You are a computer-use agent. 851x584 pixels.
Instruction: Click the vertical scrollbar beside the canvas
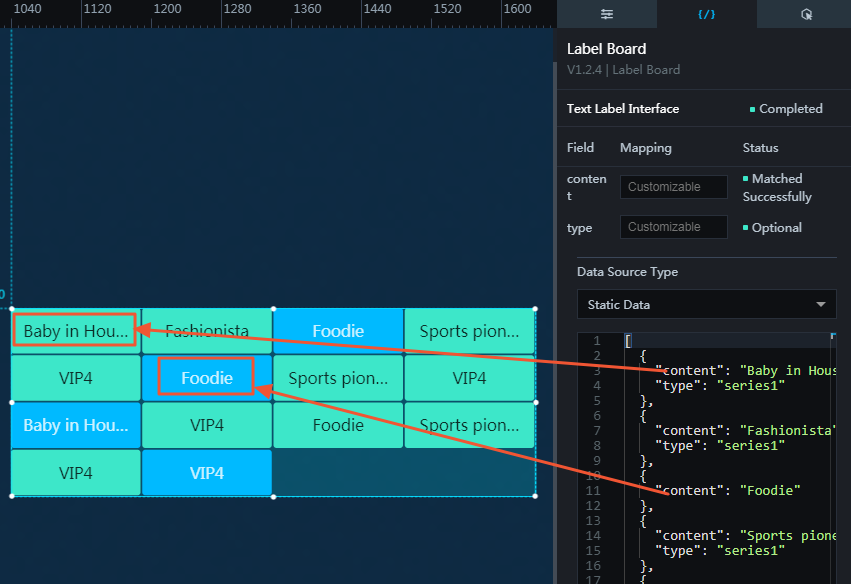(x=555, y=323)
